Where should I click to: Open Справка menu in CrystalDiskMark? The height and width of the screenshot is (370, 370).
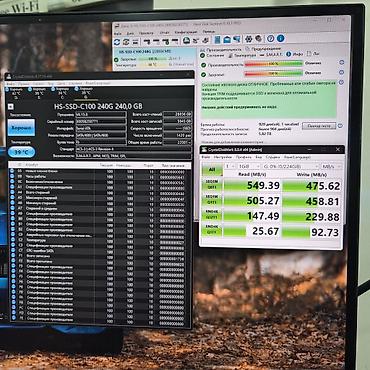tap(273, 157)
